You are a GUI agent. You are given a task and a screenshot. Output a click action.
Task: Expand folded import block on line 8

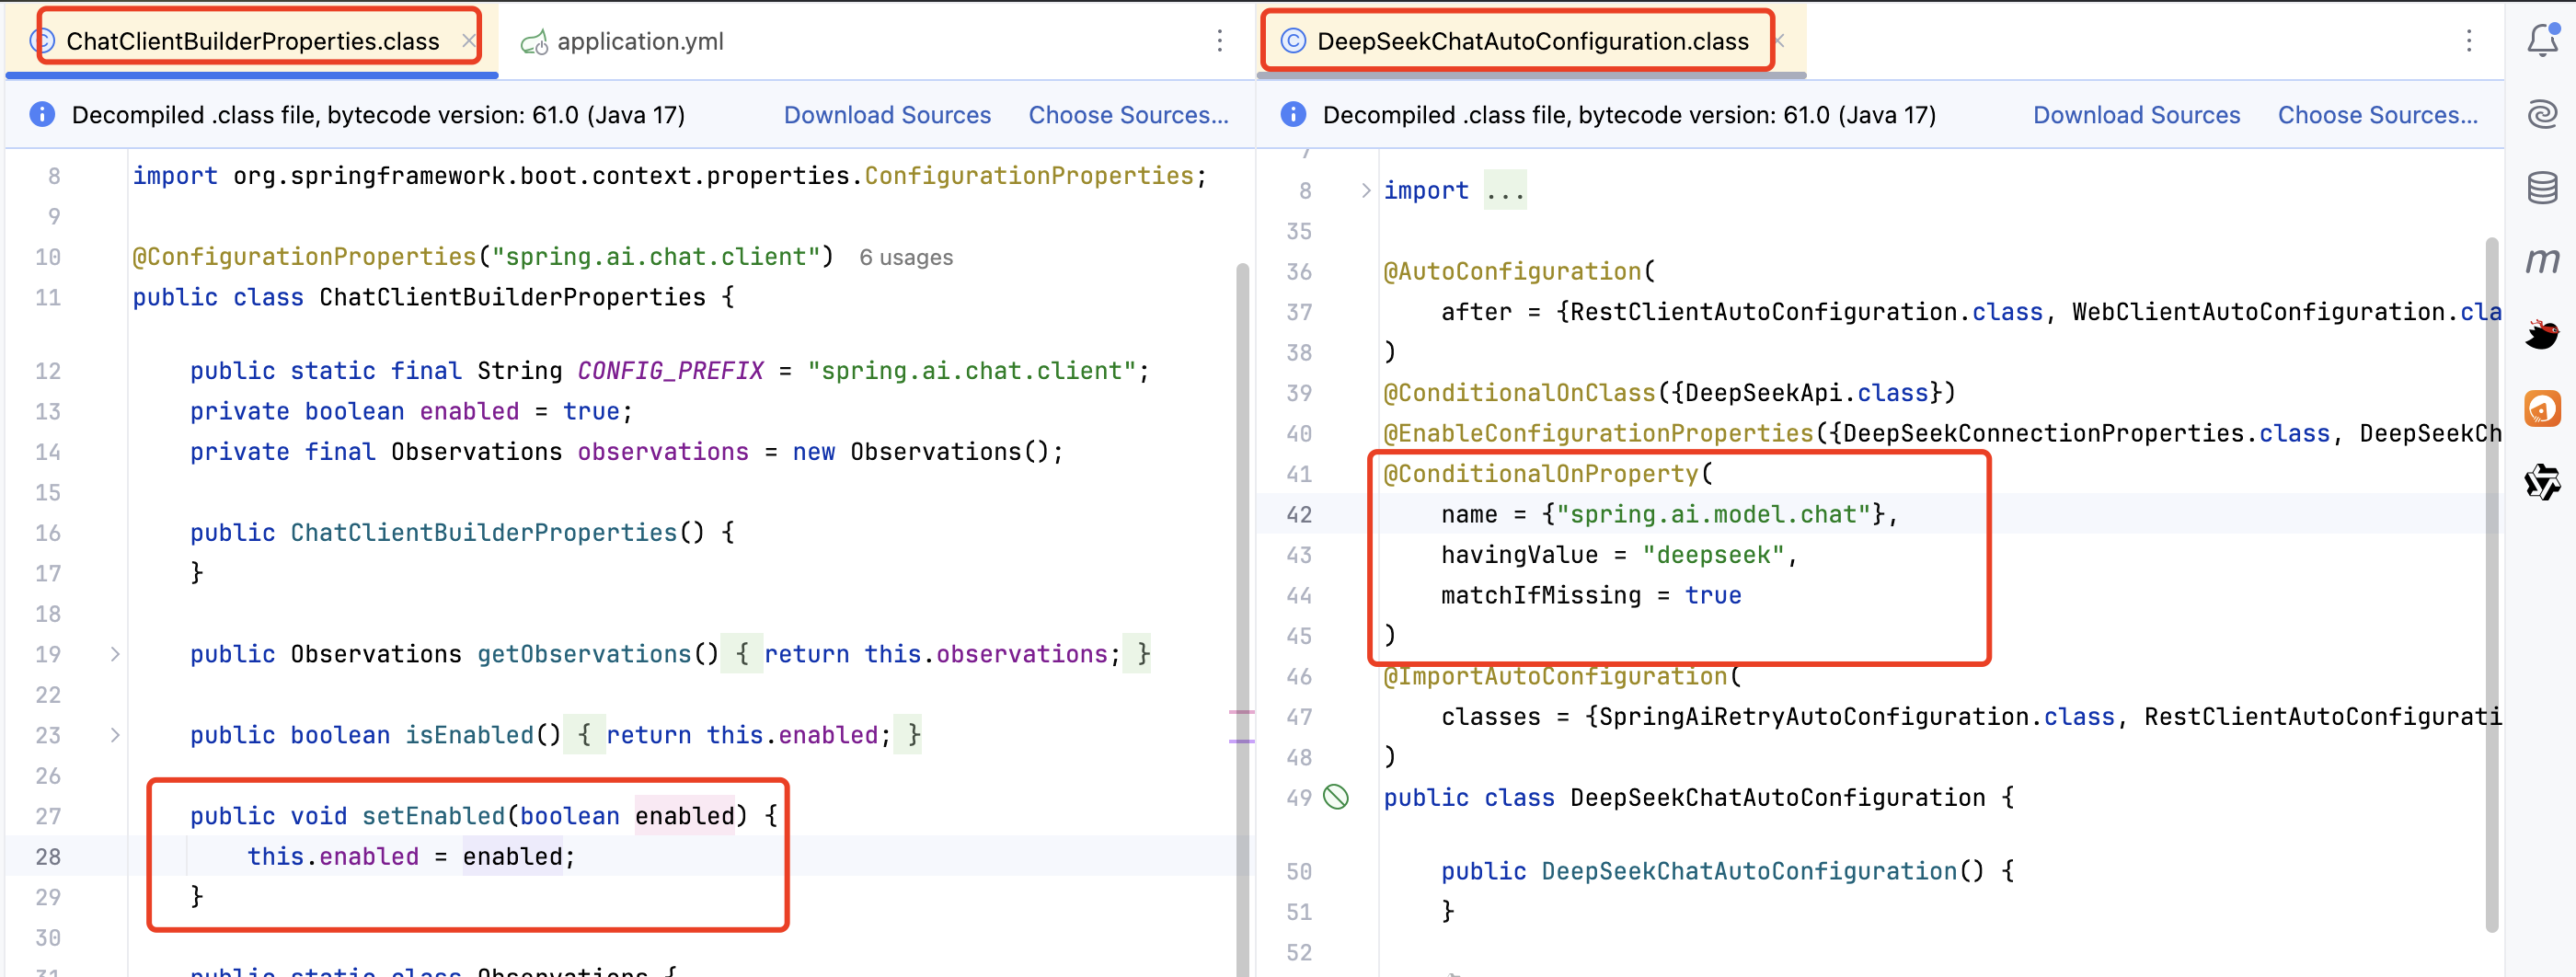1365,190
